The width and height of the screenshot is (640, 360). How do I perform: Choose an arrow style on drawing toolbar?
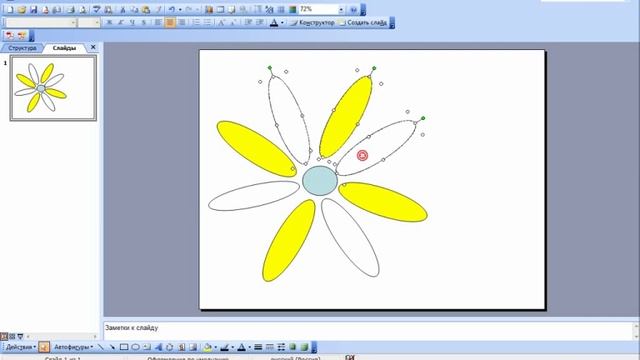coord(281,347)
